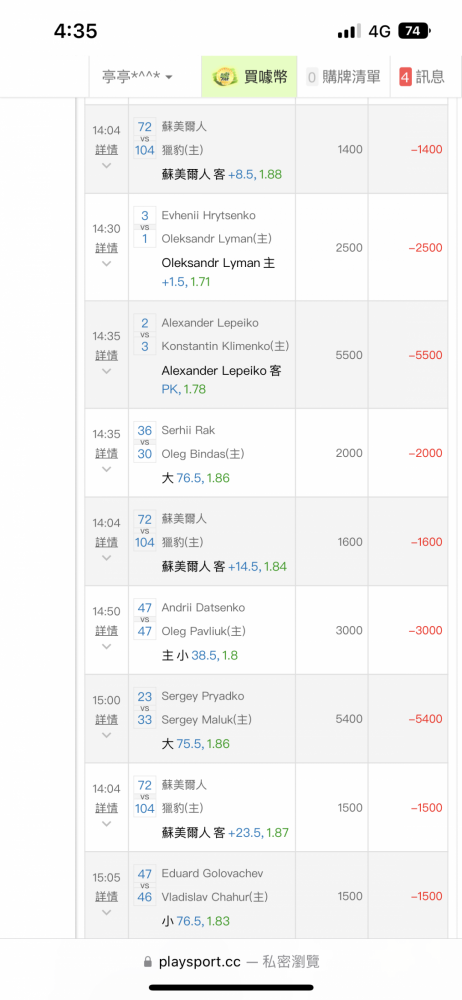Viewport: 462px width, 1000px height.
Task: Select the 大 75.5, 1.86 bet line
Action: coord(195,744)
